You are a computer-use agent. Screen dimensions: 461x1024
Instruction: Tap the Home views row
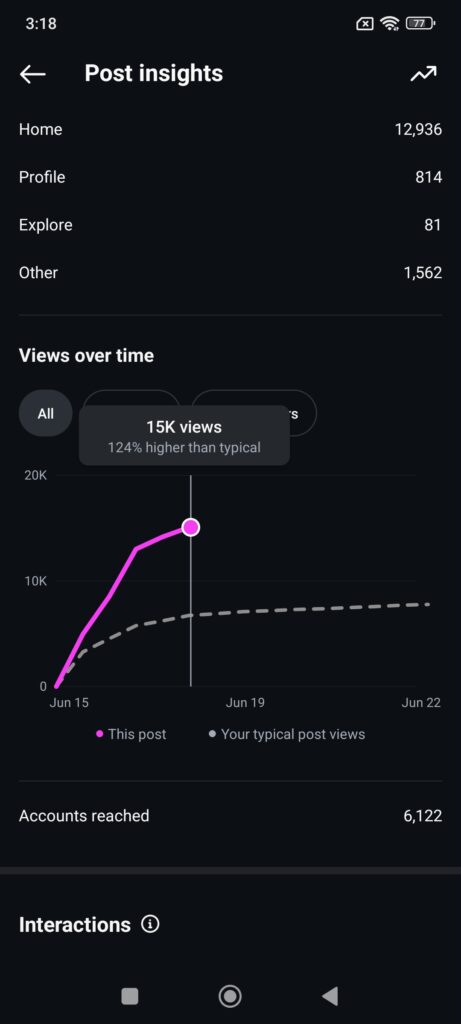pos(230,129)
